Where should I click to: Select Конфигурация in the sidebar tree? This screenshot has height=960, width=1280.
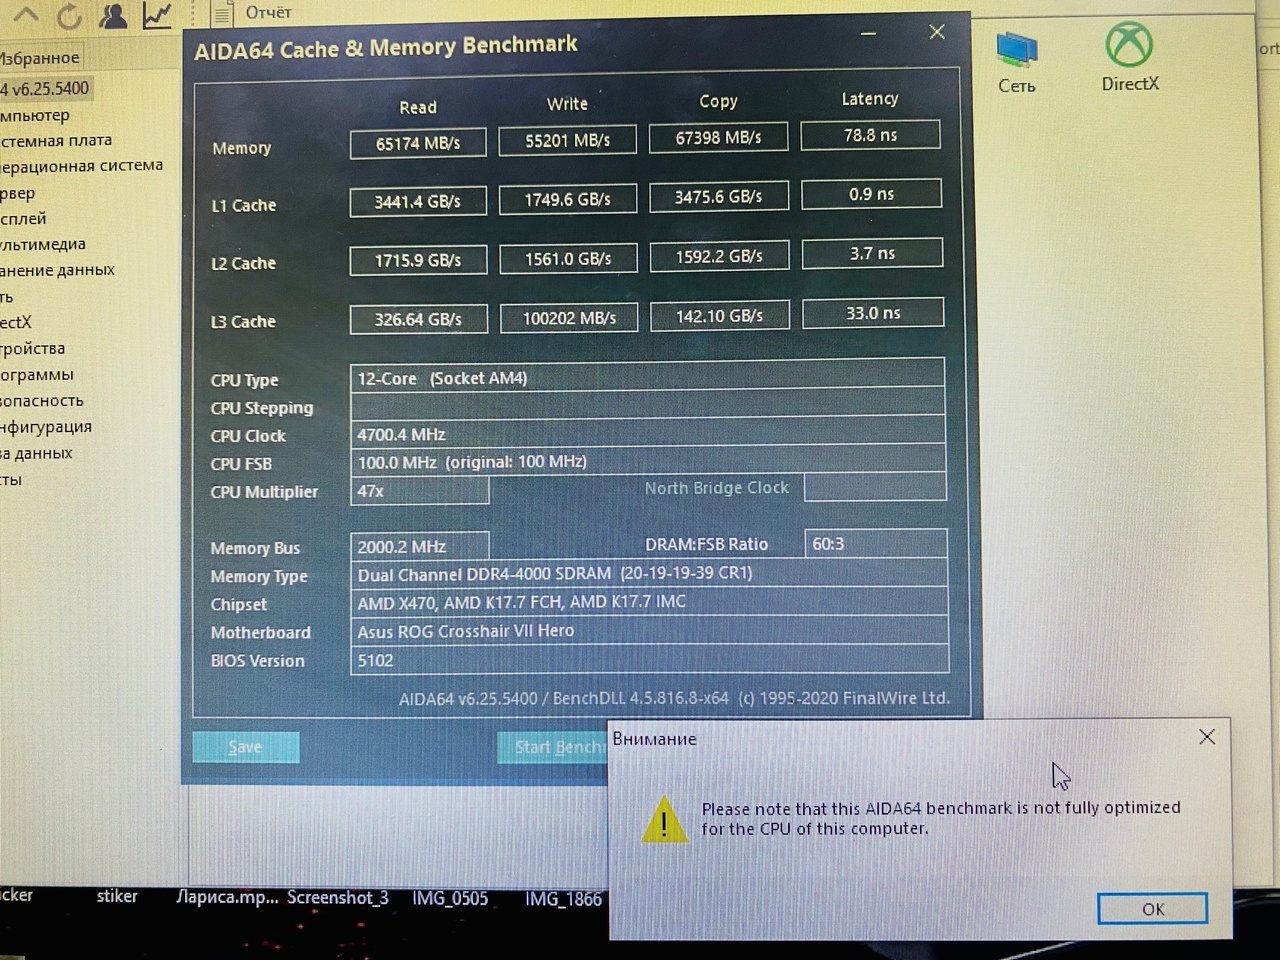[x=46, y=426]
